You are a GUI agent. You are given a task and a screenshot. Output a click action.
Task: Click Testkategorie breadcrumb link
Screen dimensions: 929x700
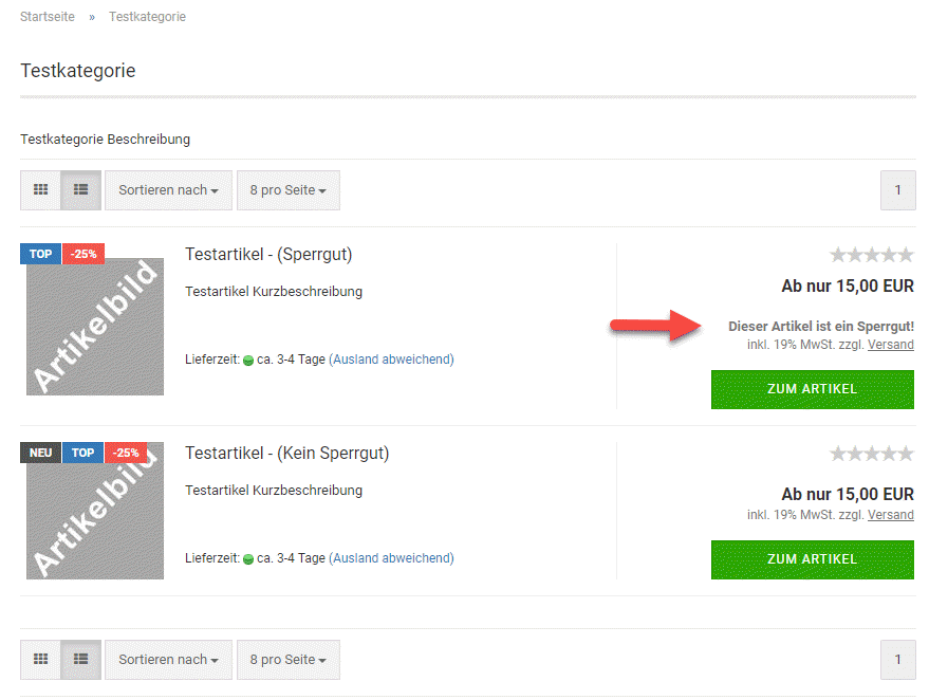[147, 17]
